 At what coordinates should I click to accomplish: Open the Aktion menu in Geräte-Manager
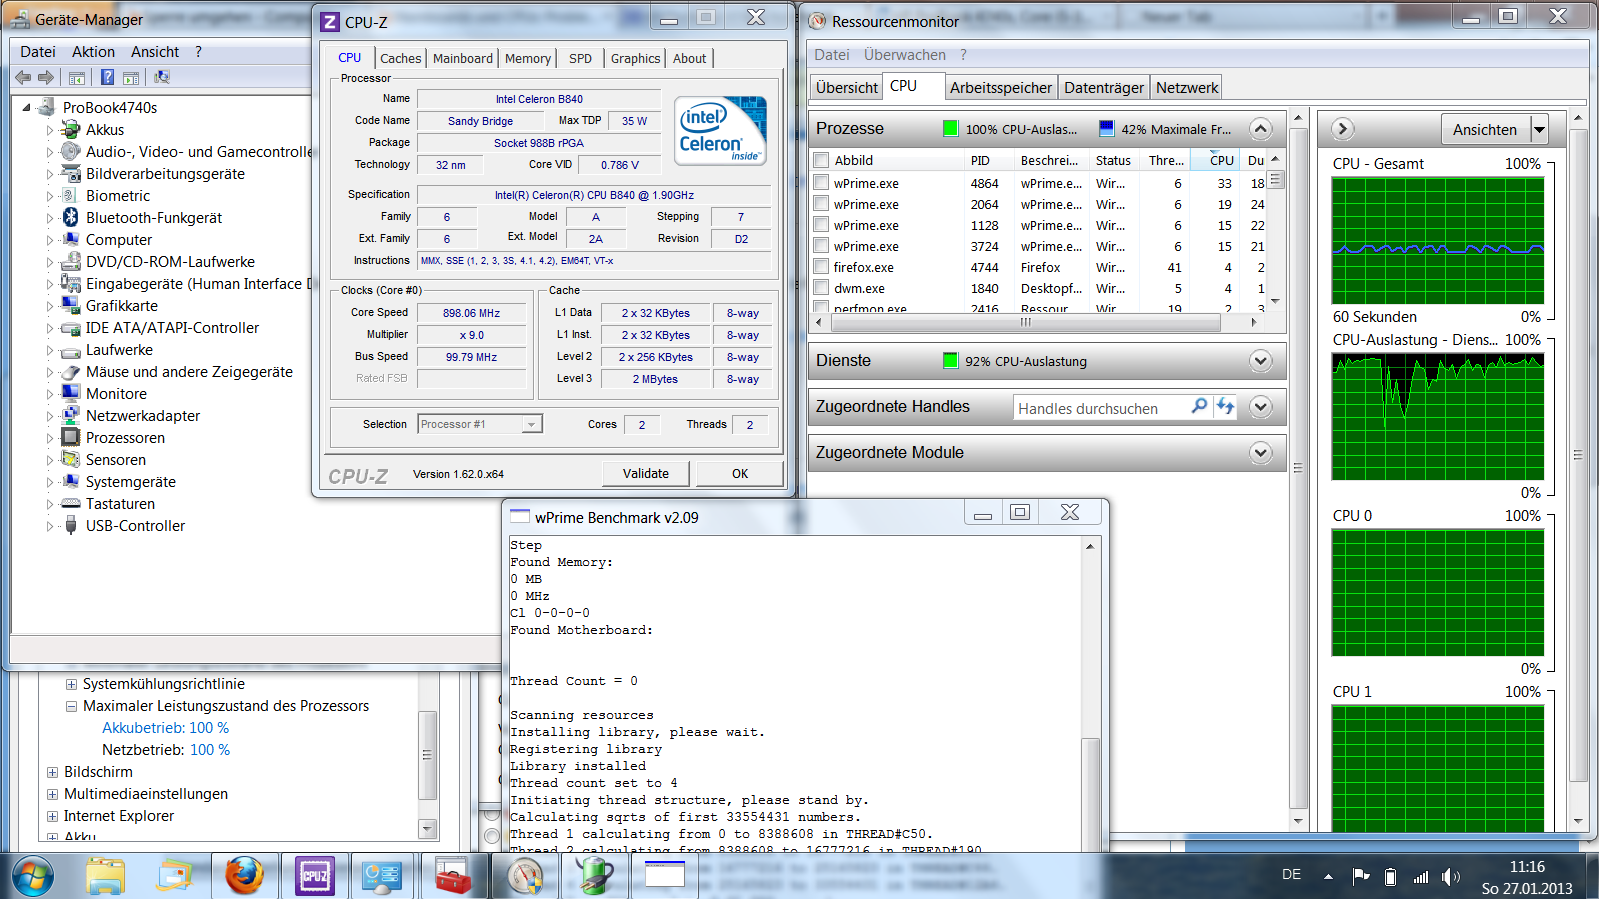coord(93,52)
